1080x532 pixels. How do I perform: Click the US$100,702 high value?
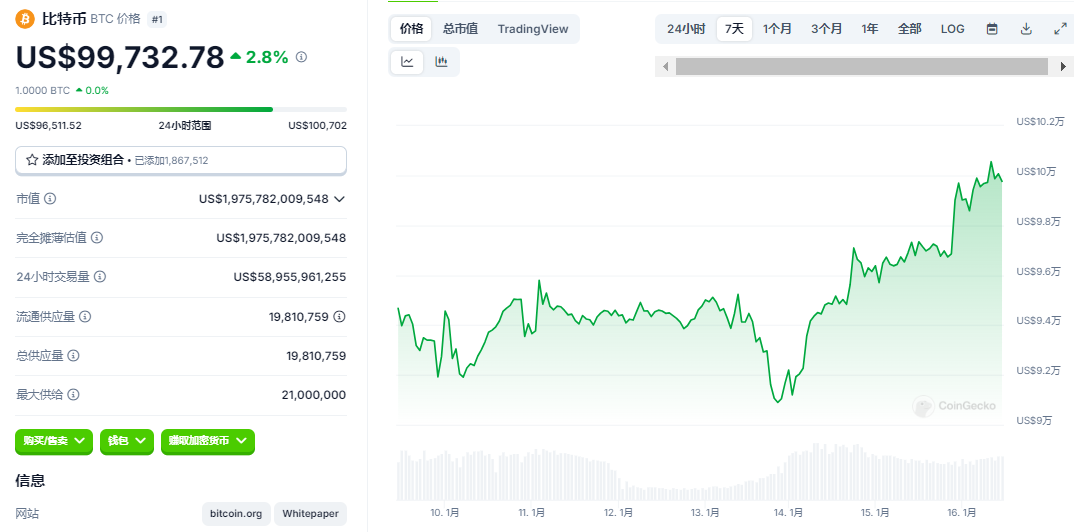(318, 125)
